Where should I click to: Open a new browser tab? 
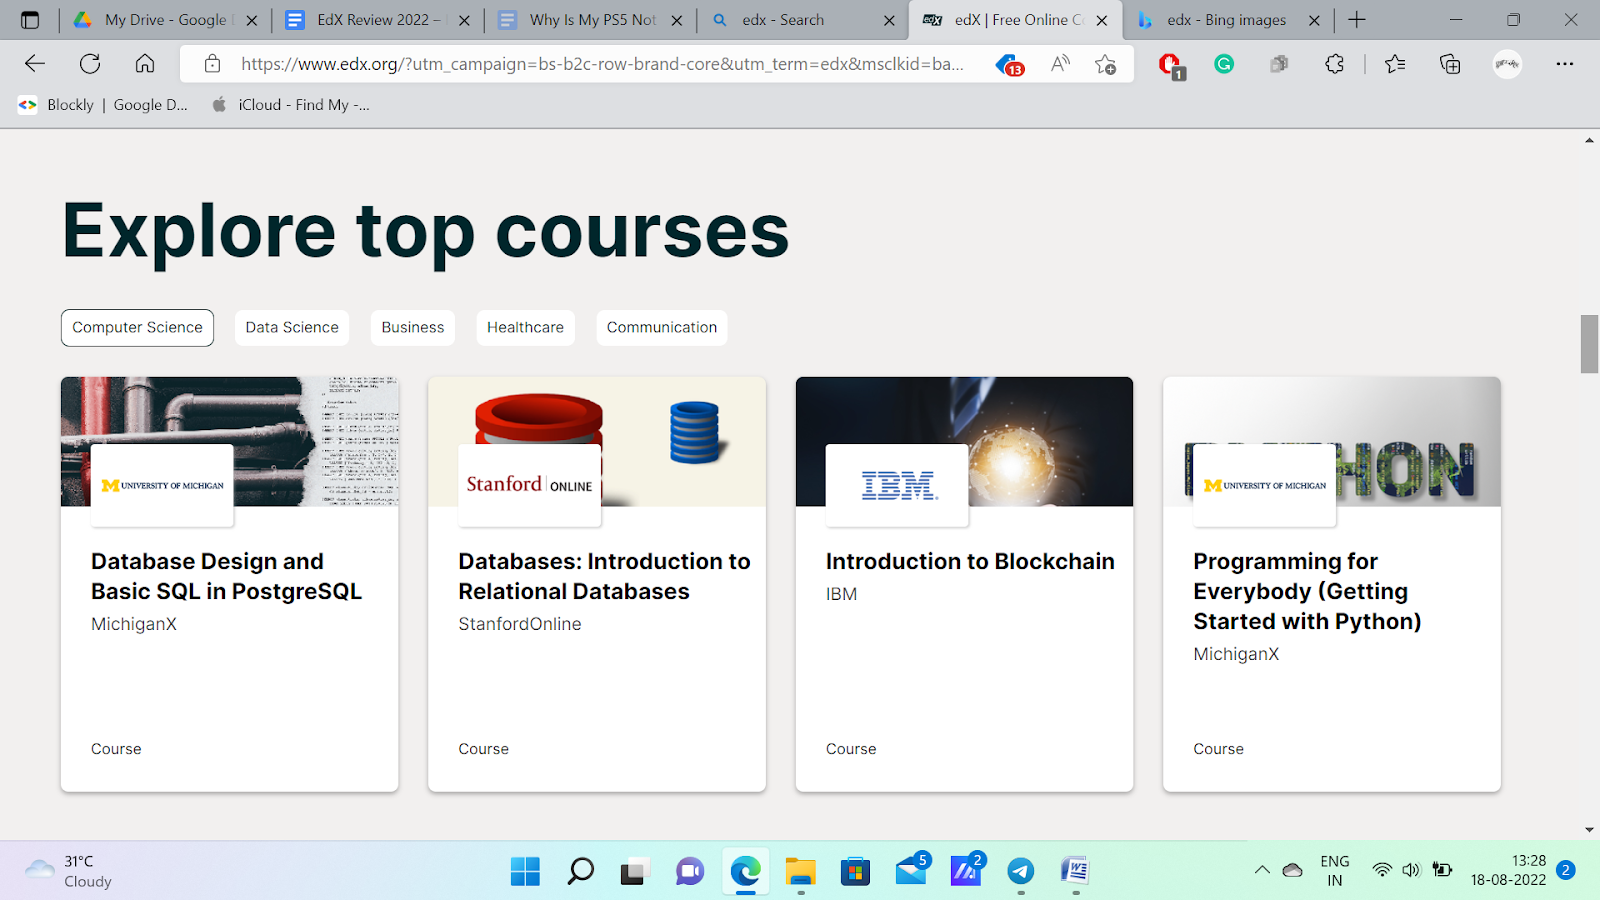1357,20
